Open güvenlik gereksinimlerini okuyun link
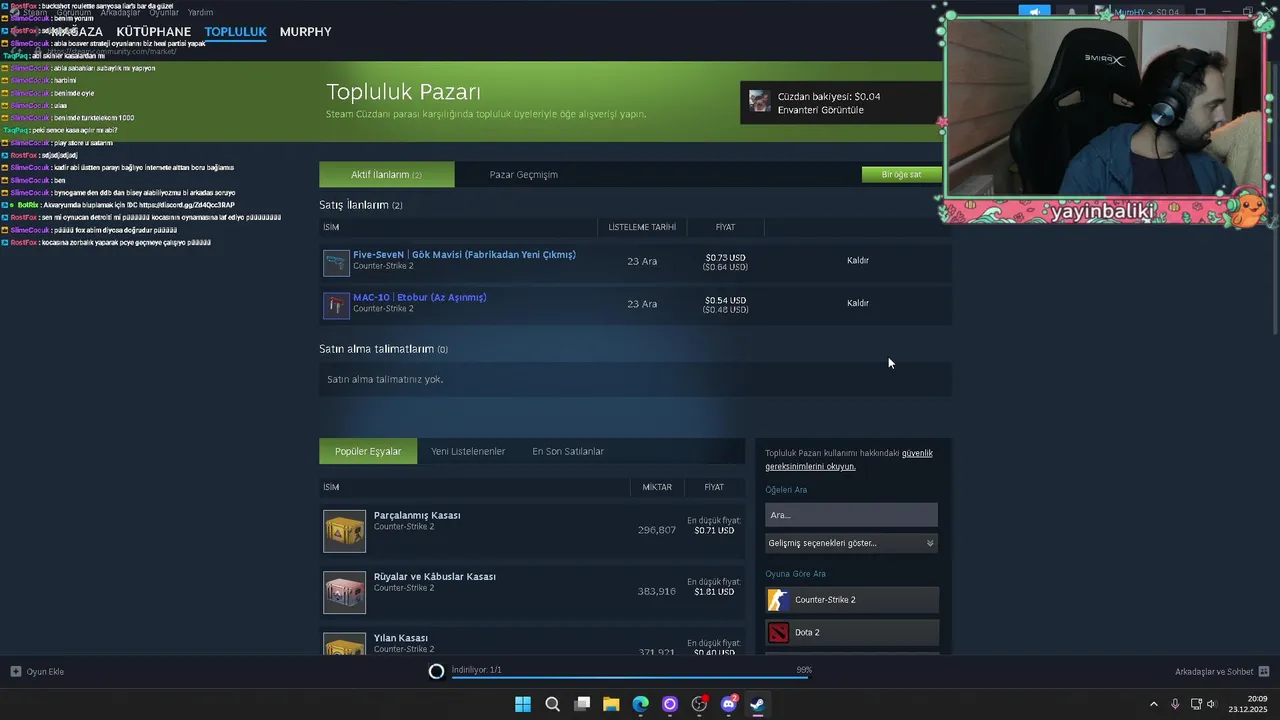 click(849, 460)
